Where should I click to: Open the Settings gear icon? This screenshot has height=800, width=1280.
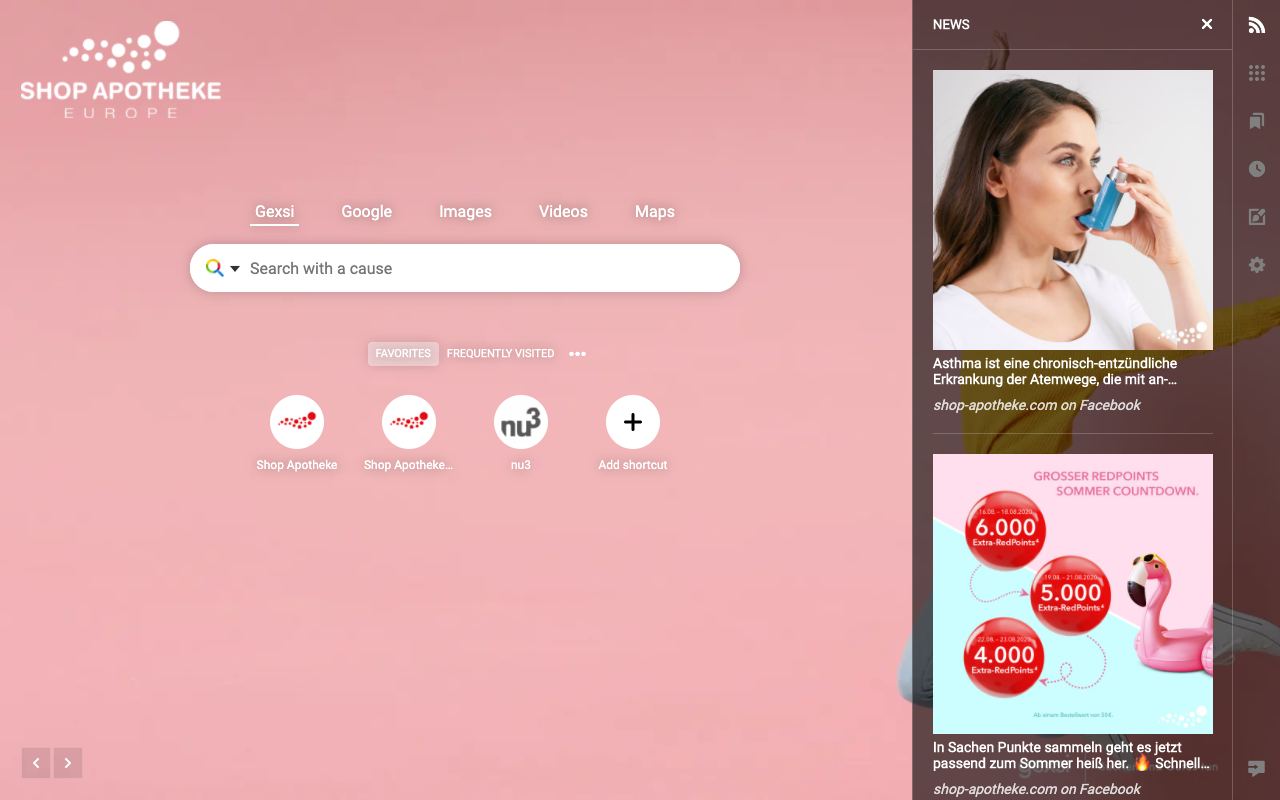pyautogui.click(x=1257, y=265)
